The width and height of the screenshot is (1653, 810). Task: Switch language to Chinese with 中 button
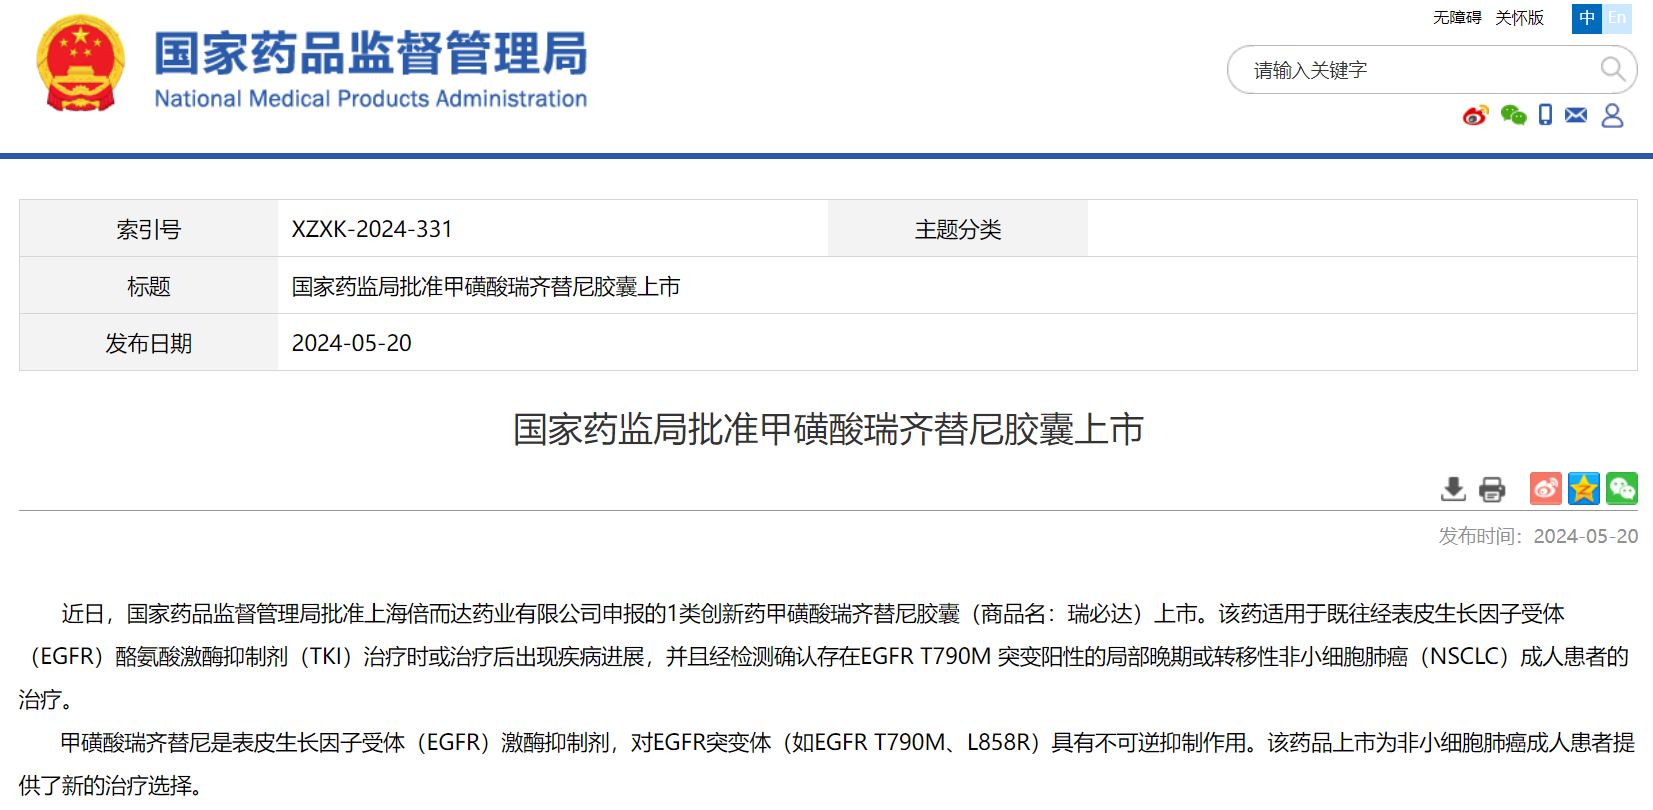[1586, 18]
